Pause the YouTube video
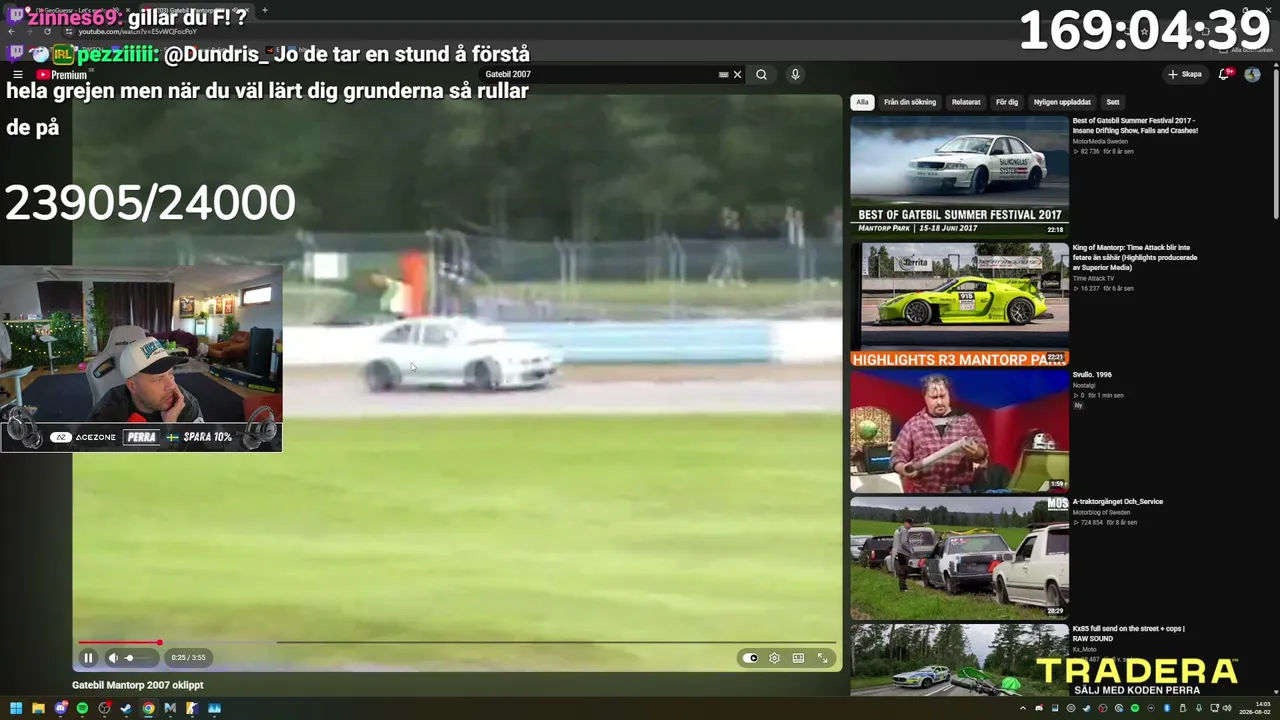The image size is (1280, 720). tap(88, 658)
